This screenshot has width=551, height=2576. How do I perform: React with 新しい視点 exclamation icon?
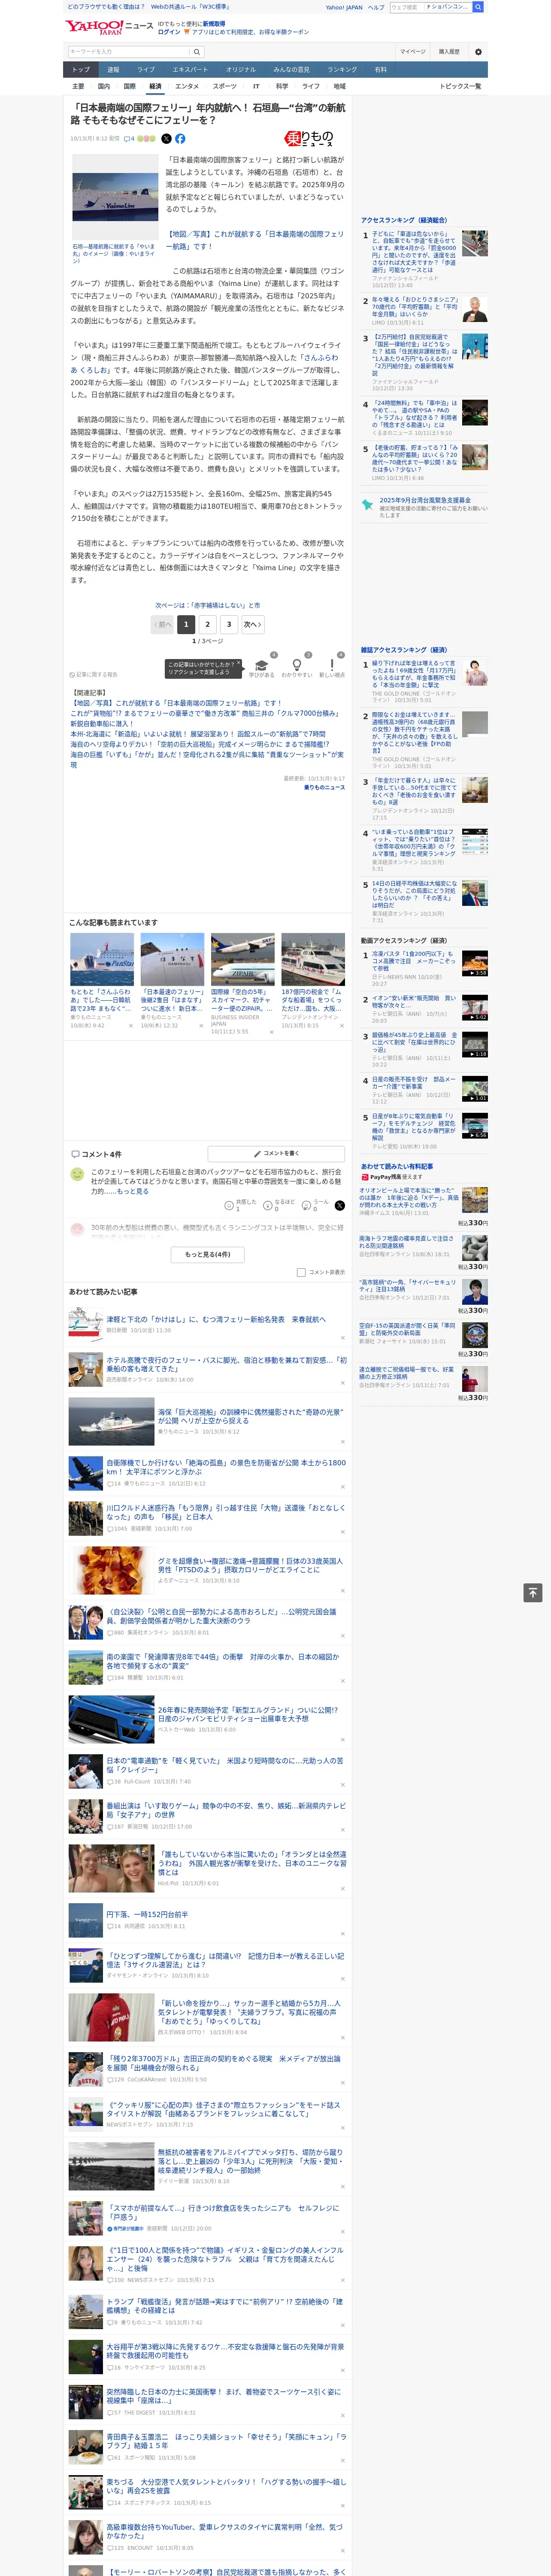pos(332,664)
